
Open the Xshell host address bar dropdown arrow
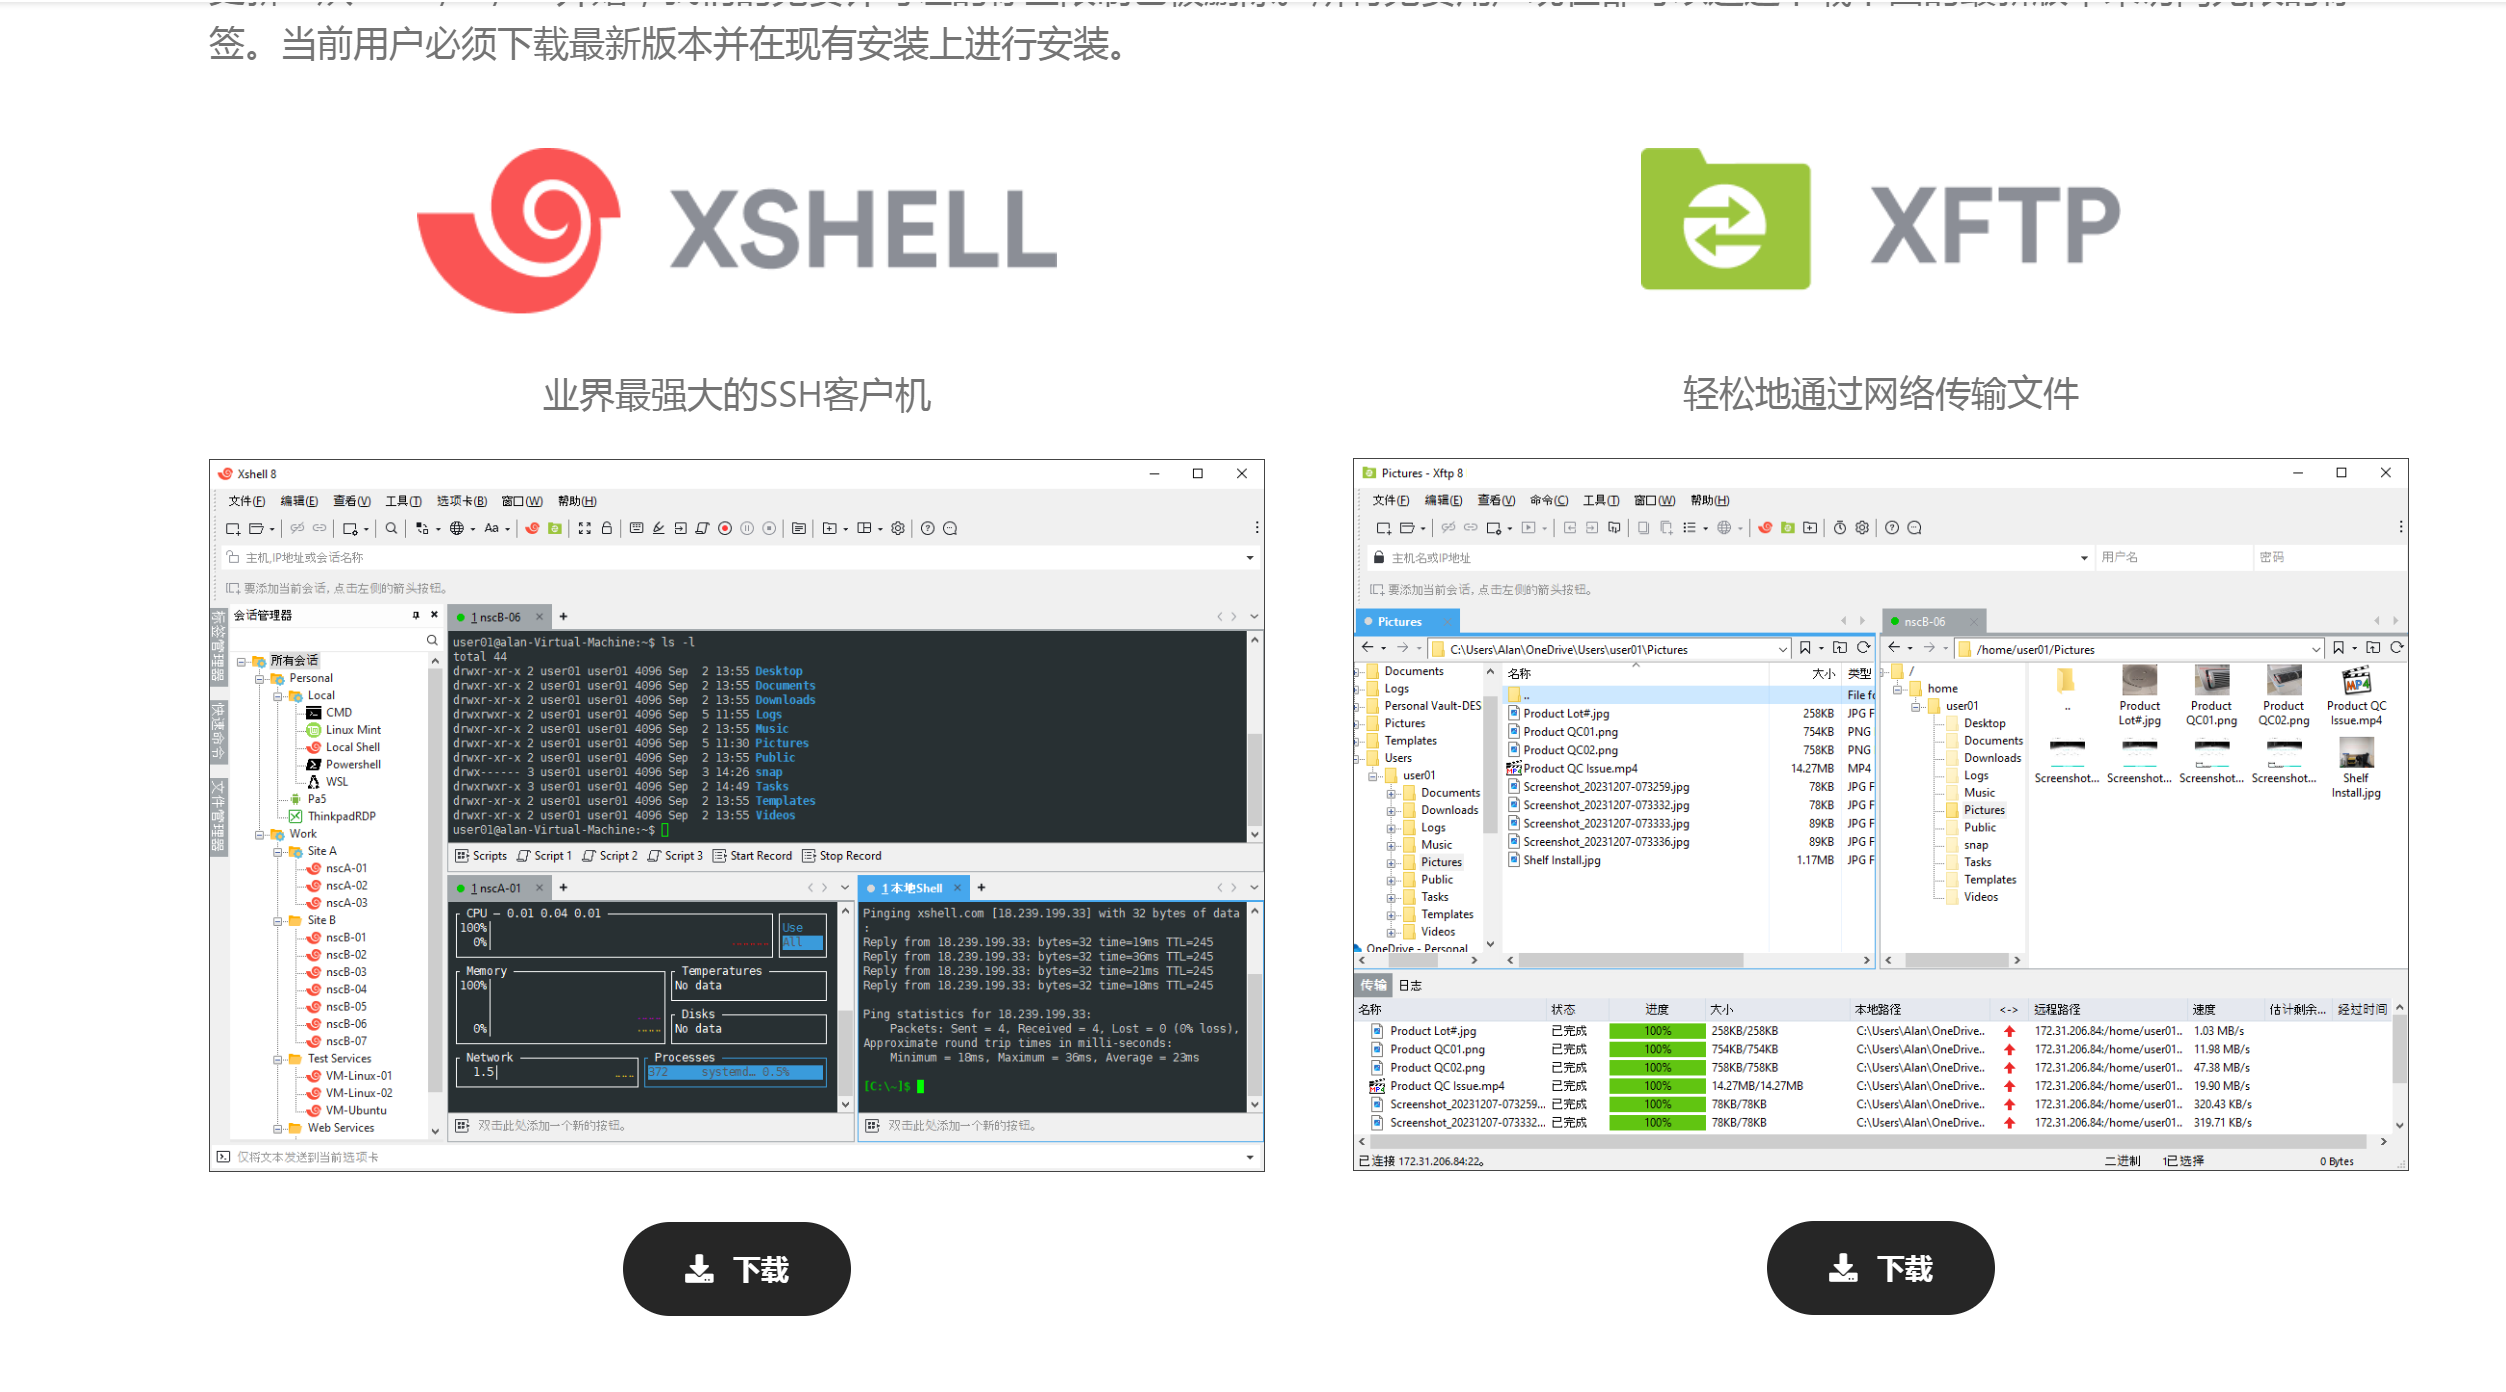tap(1250, 558)
